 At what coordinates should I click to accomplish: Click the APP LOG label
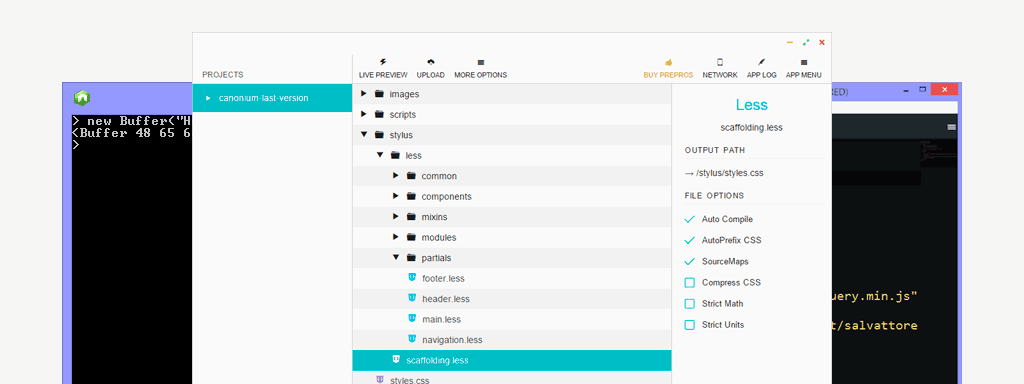(761, 75)
